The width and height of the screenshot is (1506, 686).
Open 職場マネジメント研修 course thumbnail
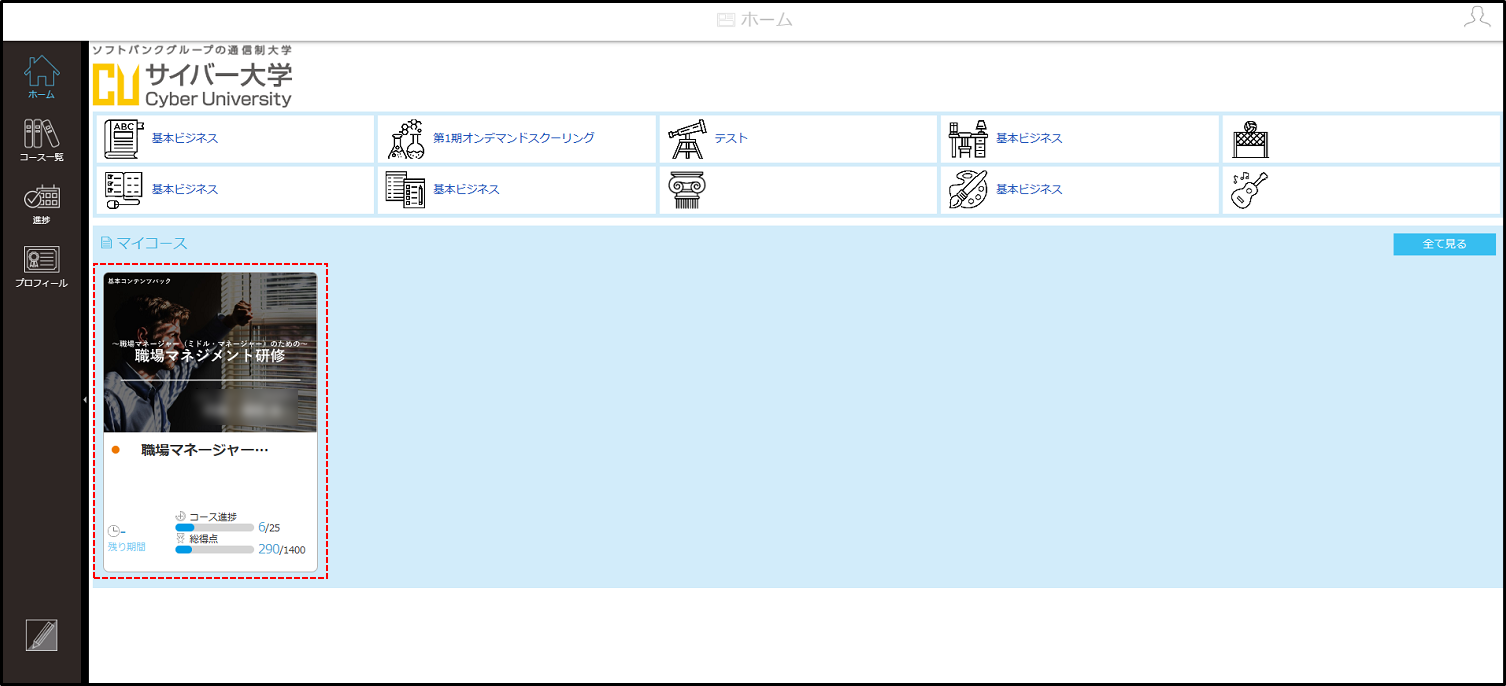pos(210,352)
